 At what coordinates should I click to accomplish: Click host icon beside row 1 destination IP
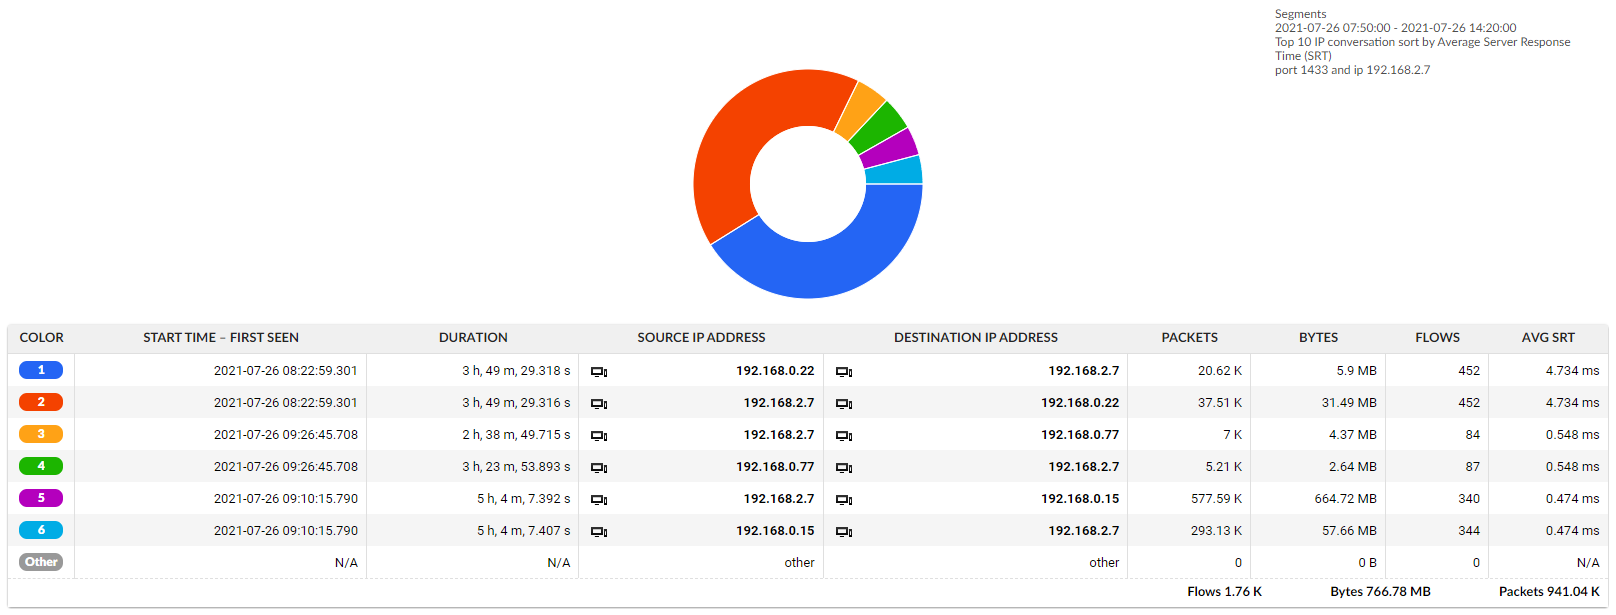[x=844, y=372]
